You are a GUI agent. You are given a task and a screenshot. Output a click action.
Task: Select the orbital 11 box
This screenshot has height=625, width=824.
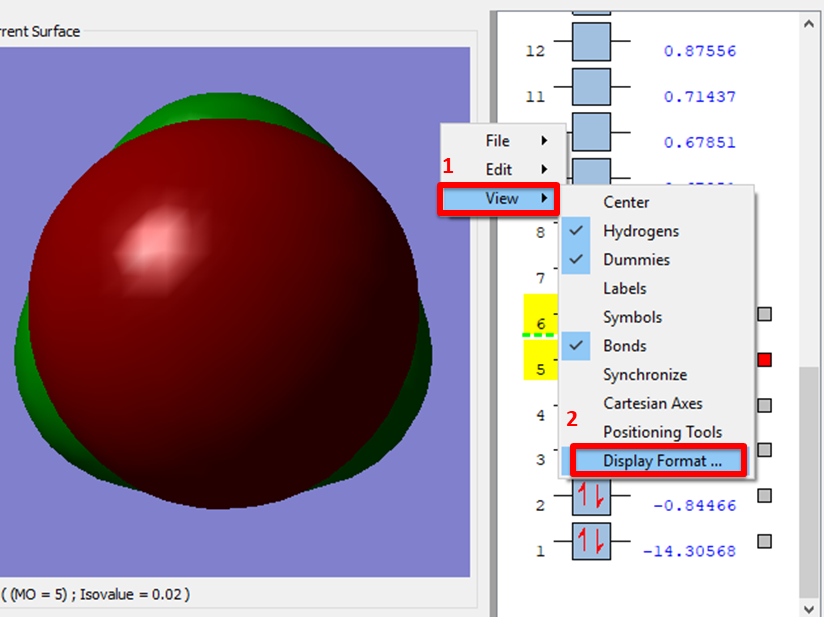click(591, 96)
